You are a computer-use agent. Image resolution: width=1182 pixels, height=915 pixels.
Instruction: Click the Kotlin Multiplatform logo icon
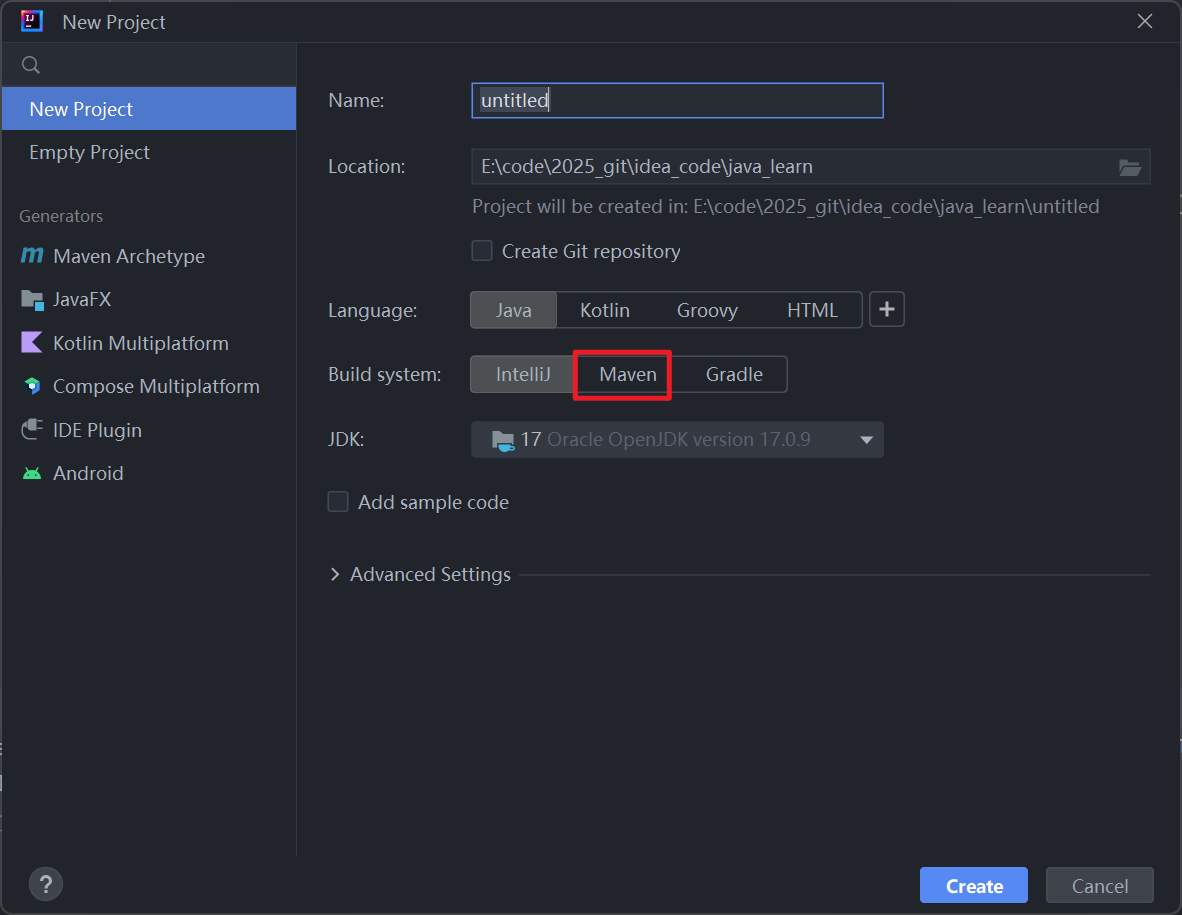click(32, 343)
